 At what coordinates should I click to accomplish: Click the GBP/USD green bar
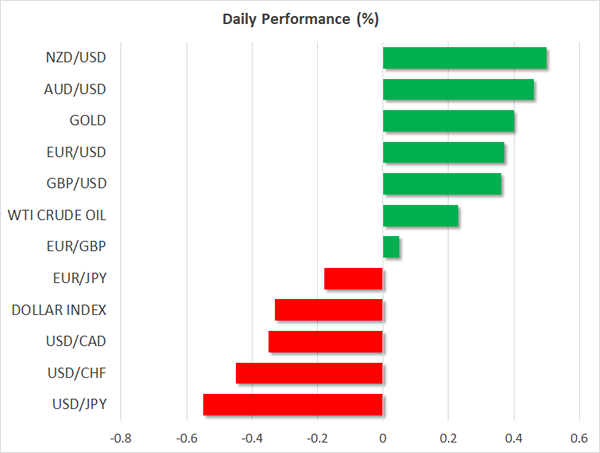[x=442, y=184]
